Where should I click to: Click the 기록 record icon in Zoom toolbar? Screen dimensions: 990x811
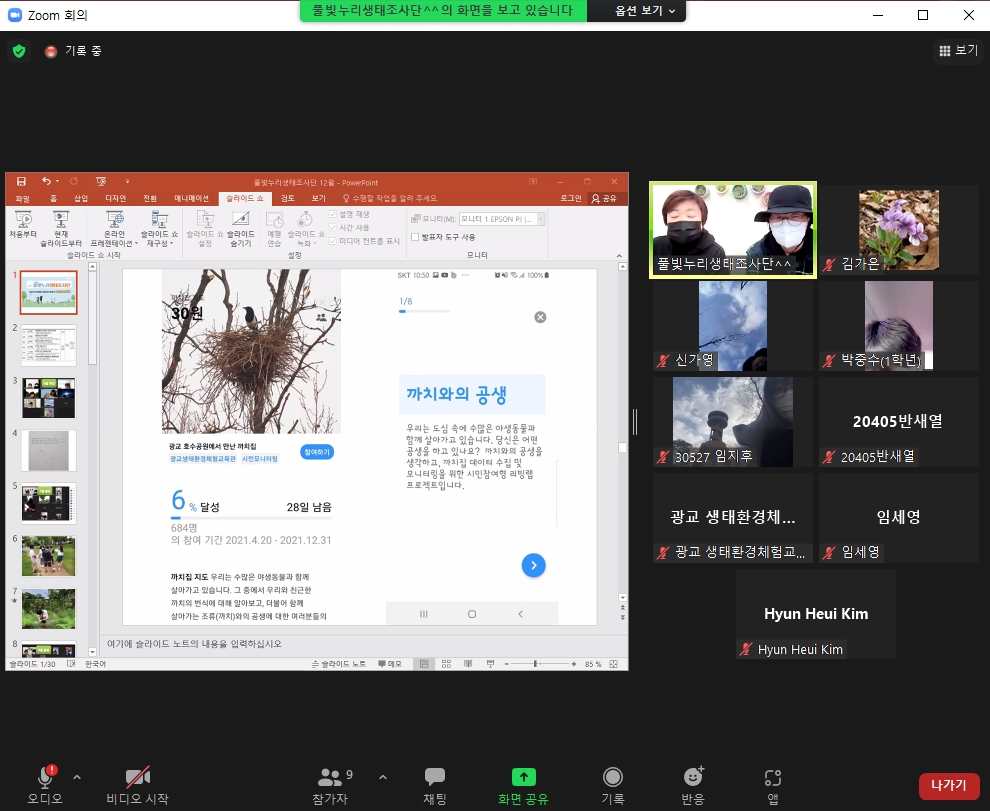612,777
